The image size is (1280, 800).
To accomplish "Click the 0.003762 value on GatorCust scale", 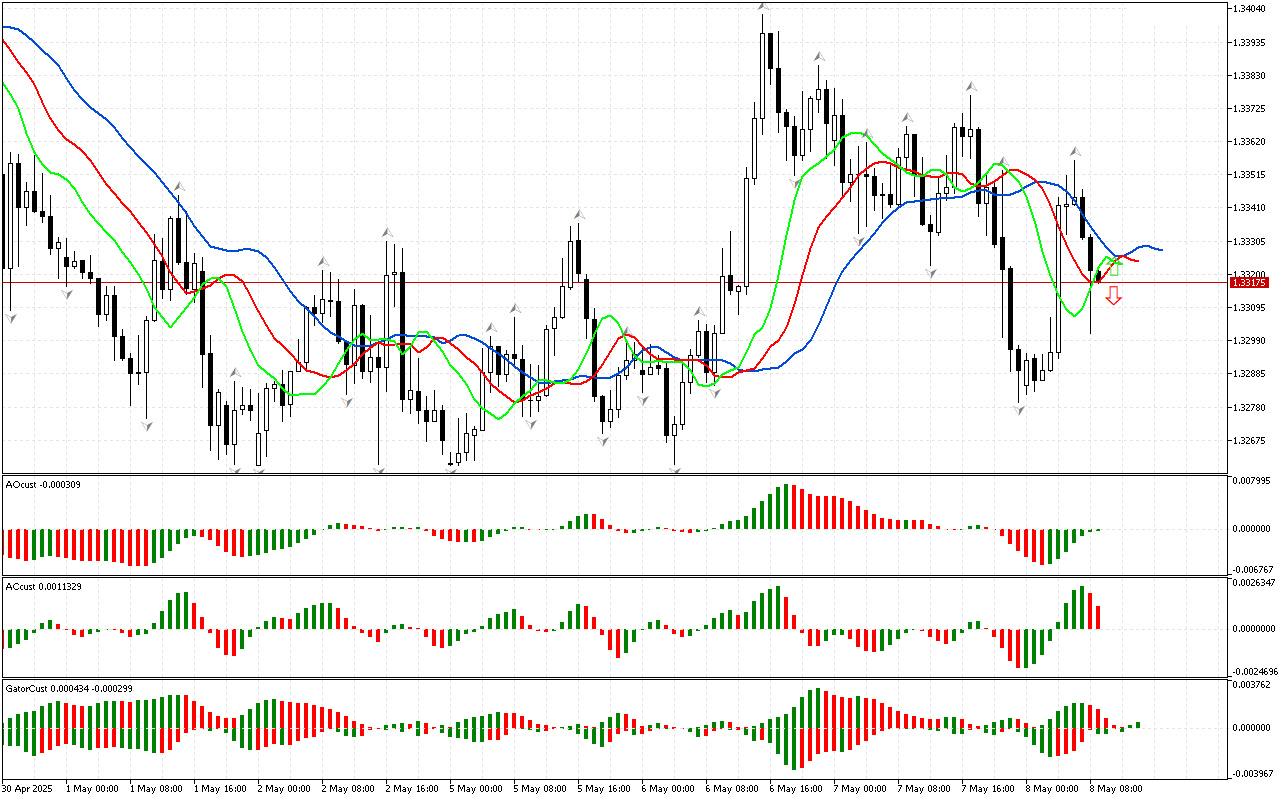I will 1254,685.
